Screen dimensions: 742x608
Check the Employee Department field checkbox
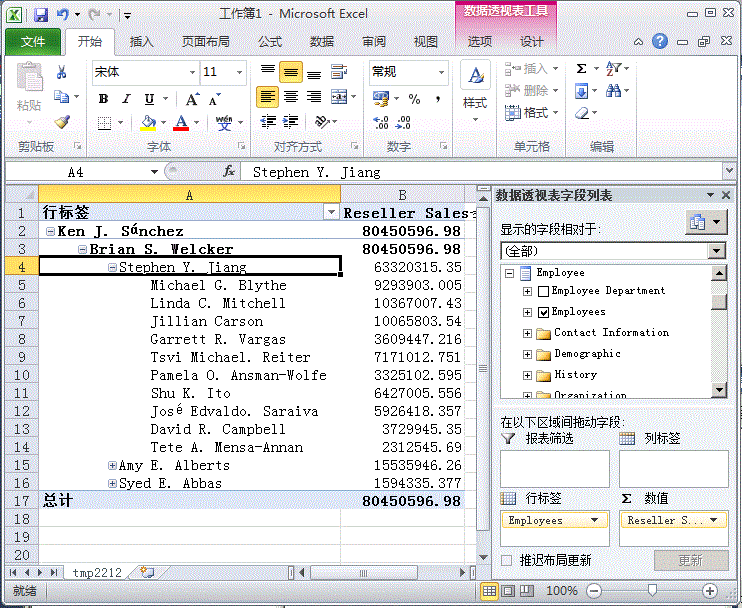click(x=544, y=291)
